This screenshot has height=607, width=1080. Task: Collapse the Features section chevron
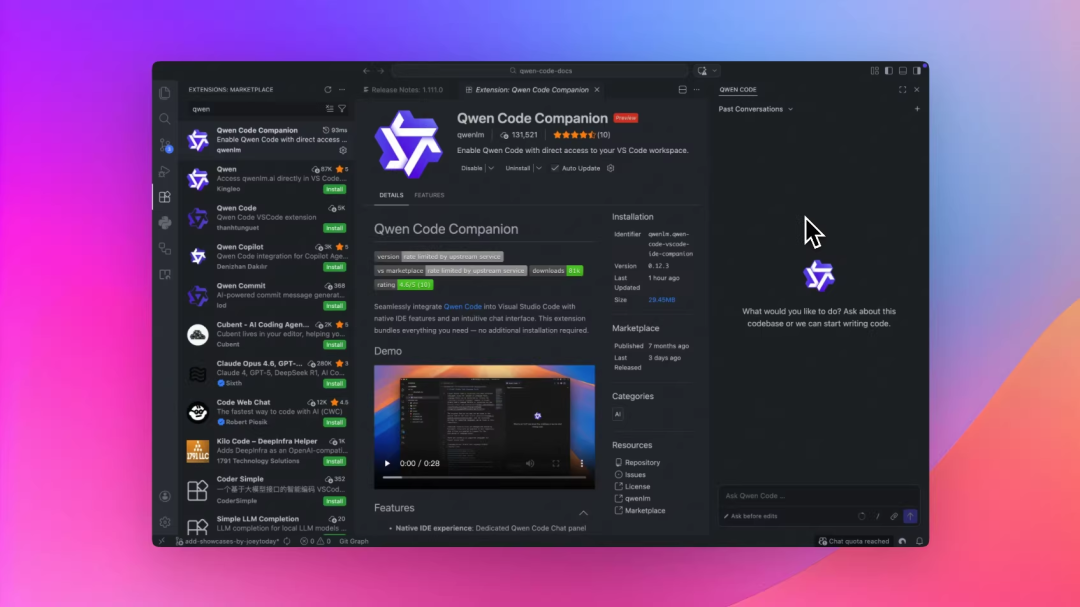coord(583,513)
